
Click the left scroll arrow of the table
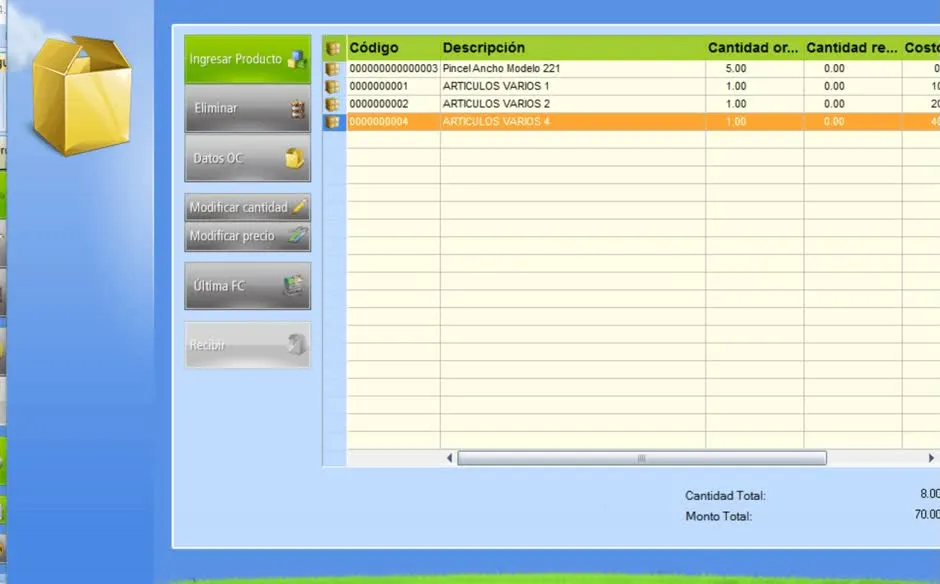[450, 458]
